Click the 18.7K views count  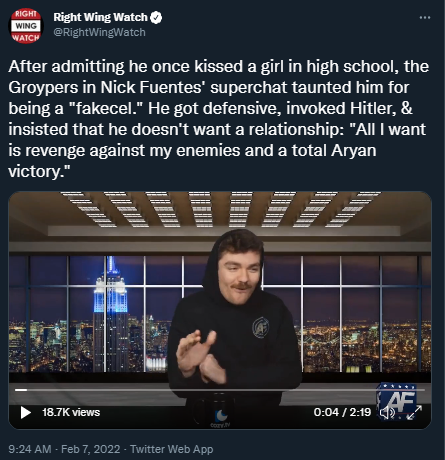tap(71, 412)
